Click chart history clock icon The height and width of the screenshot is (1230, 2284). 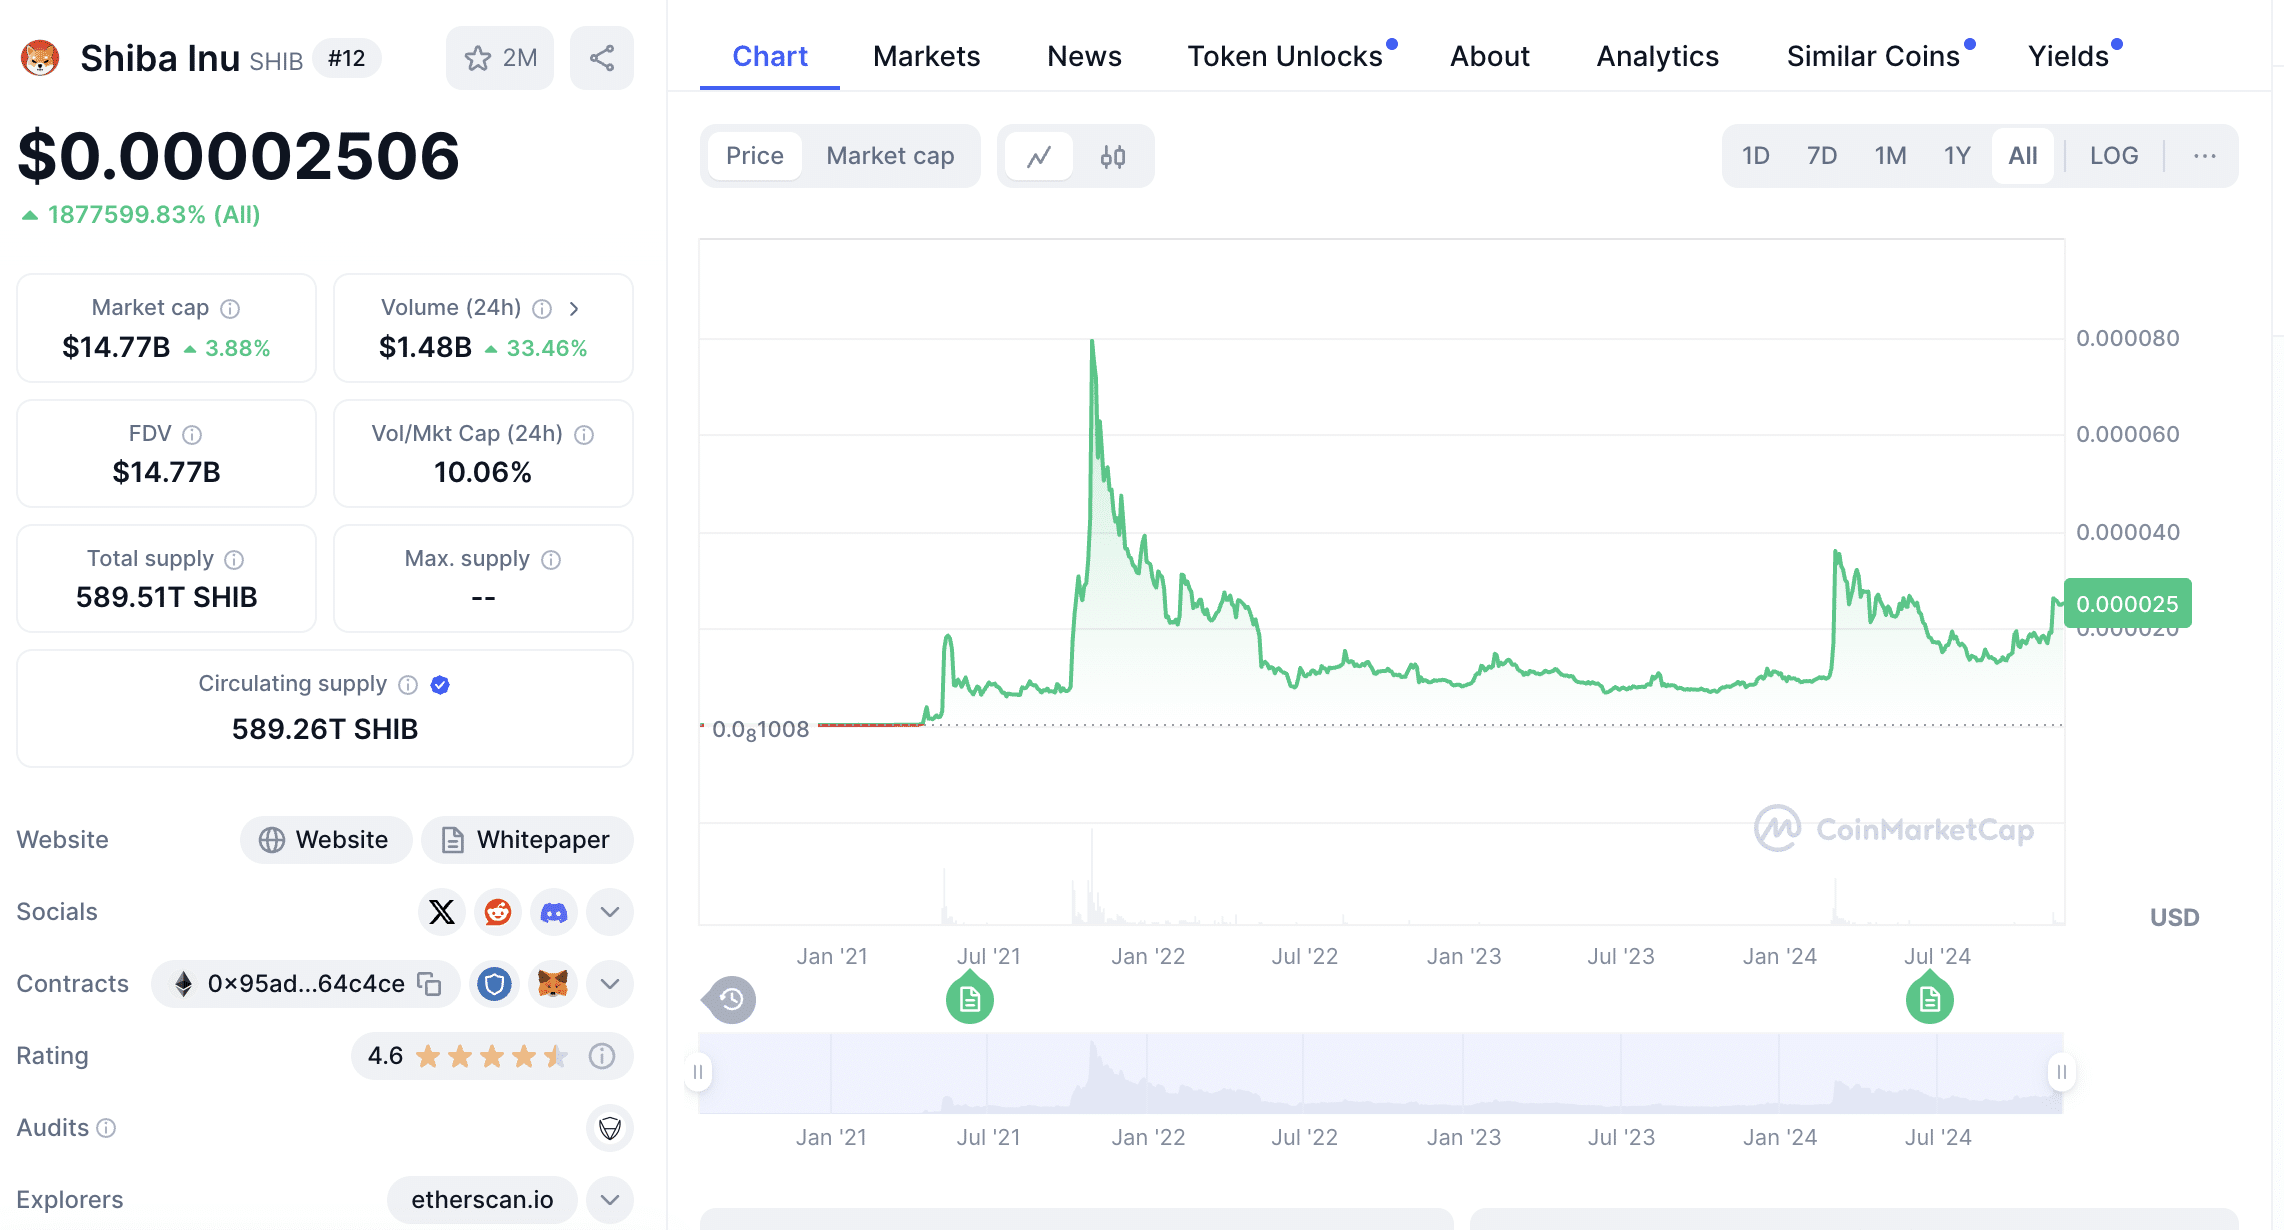pyautogui.click(x=730, y=999)
